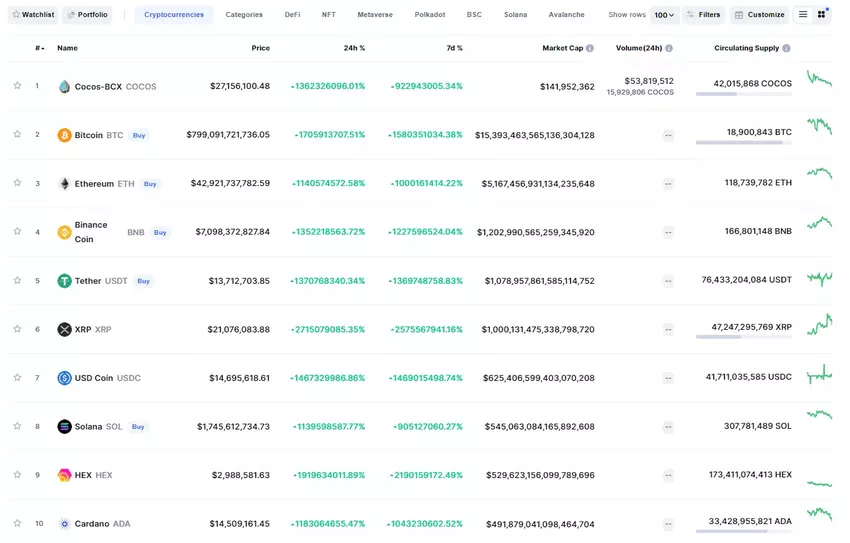Switch to grid view layout icon
Image resolution: width=850 pixels, height=543 pixels.
822,15
